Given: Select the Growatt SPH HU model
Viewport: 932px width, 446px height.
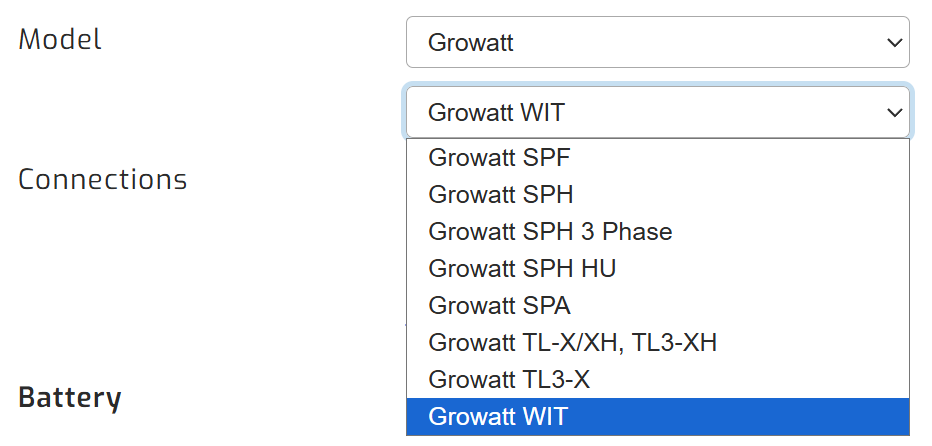Looking at the screenshot, I should coord(522,269).
